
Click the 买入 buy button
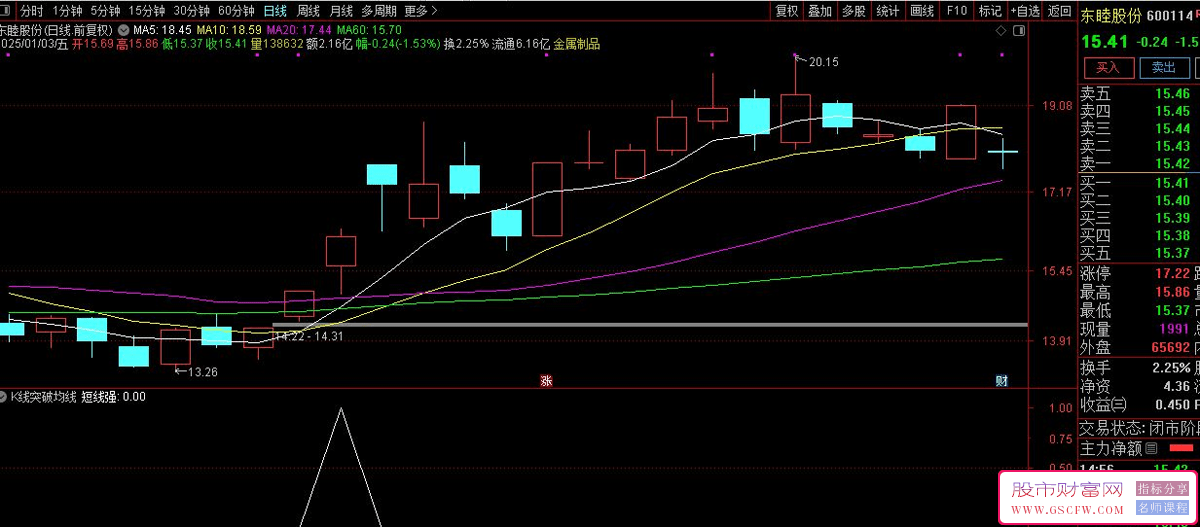pos(1108,68)
